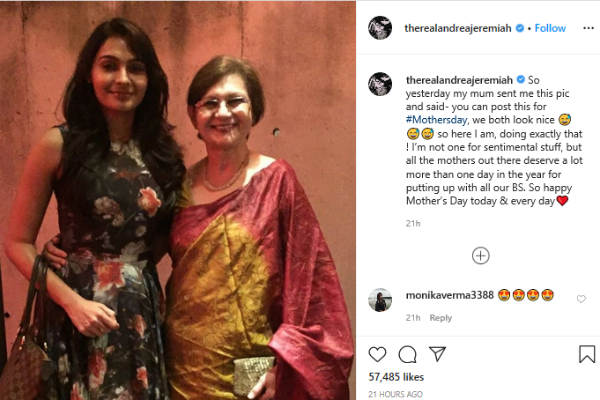The width and height of the screenshot is (600, 400).
Task: Click therealandreajeremiah username in header
Action: pos(458,28)
